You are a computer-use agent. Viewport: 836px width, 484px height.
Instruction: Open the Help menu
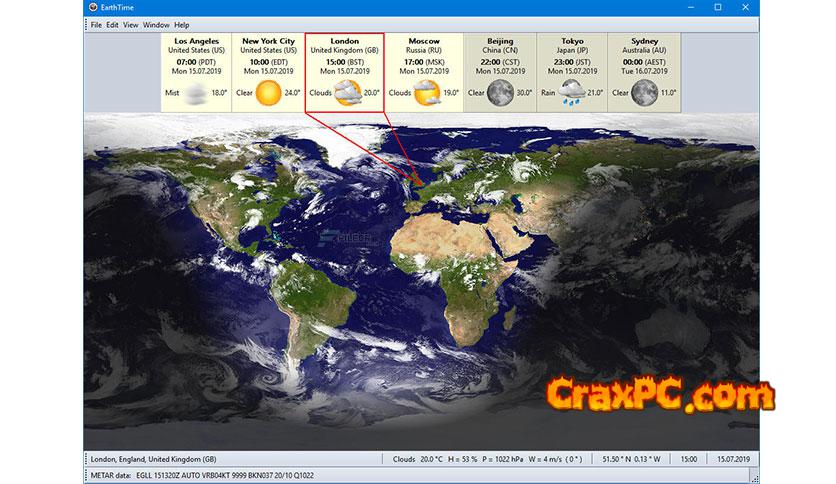(x=181, y=24)
